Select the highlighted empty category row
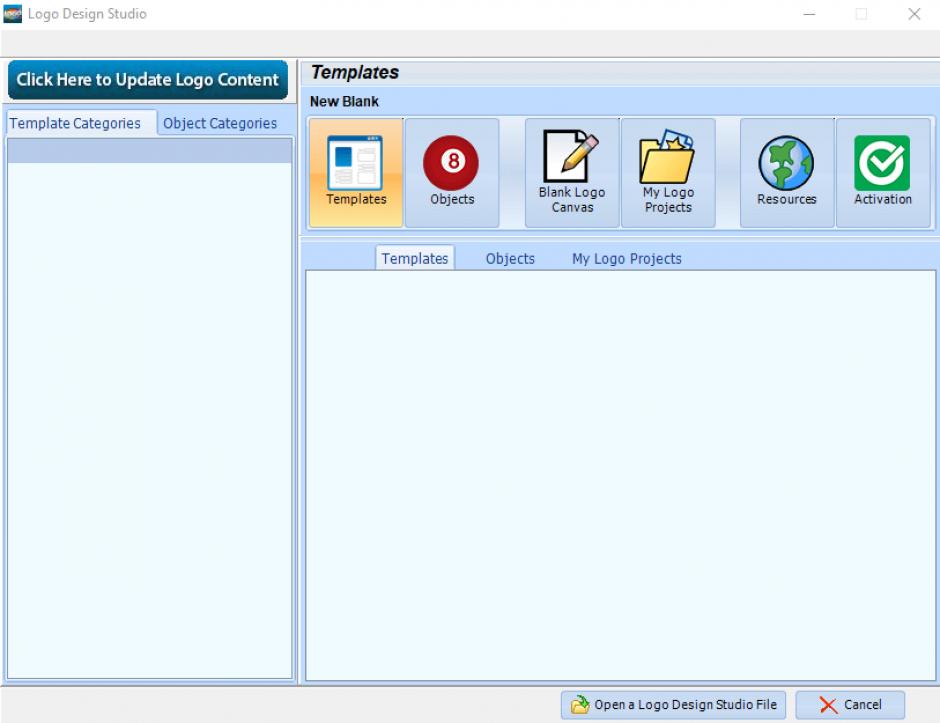 tap(149, 151)
